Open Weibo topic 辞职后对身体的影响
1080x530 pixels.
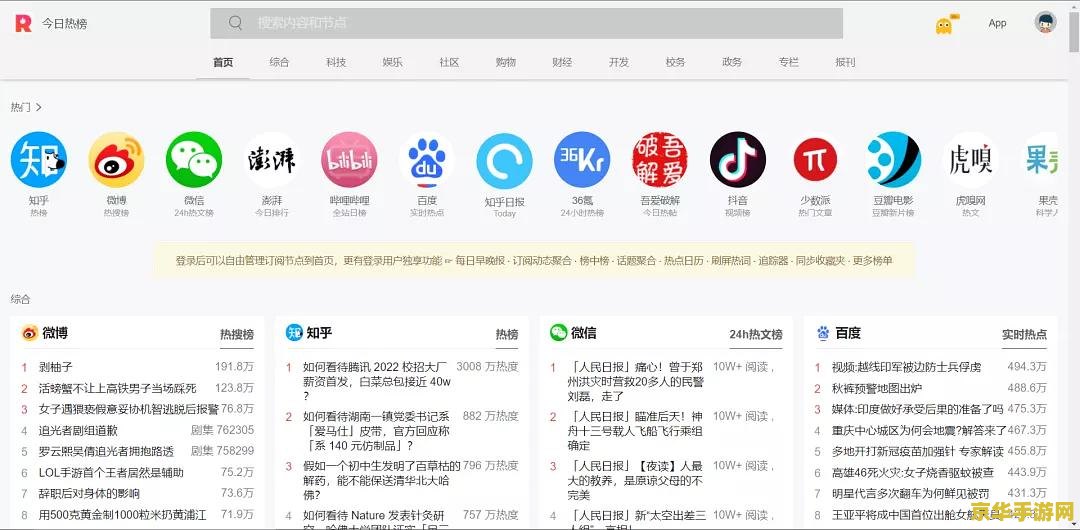(x=90, y=493)
